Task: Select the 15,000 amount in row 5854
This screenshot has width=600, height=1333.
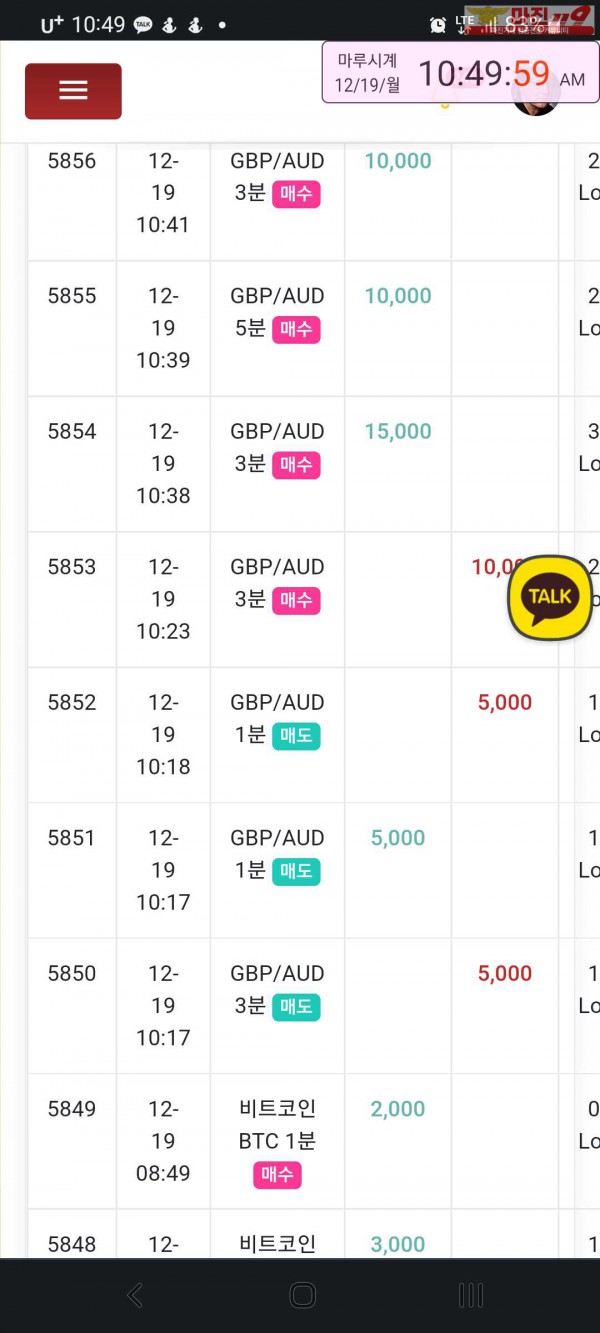Action: click(x=398, y=432)
